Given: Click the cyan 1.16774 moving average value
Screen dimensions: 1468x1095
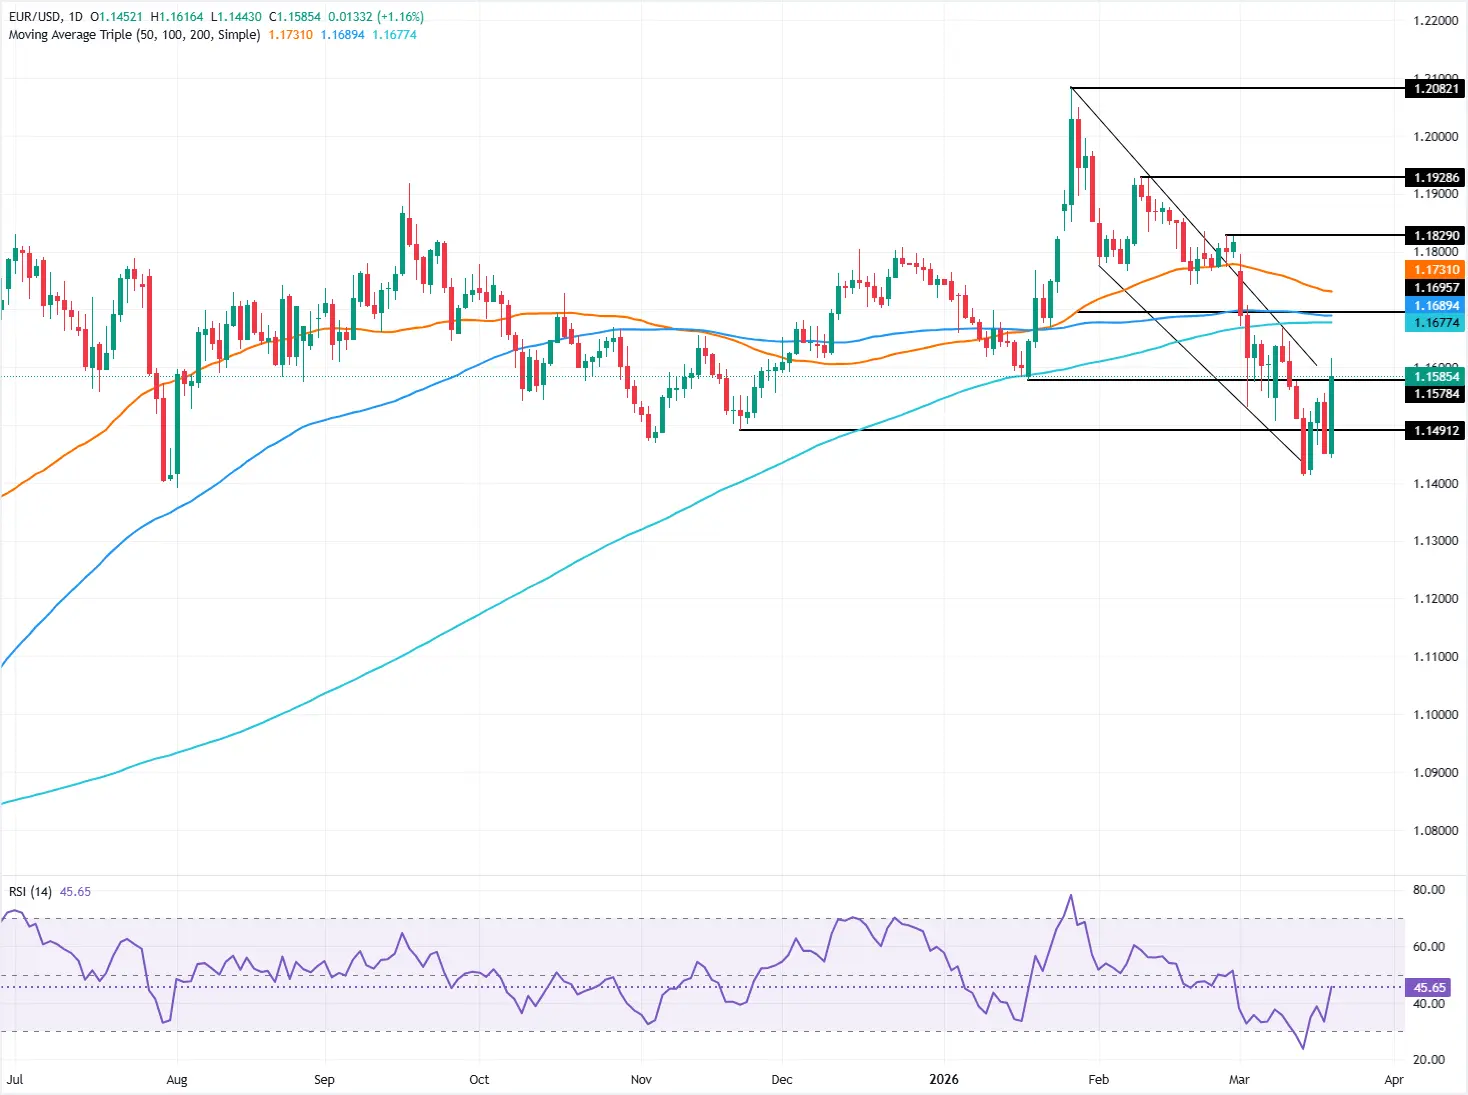Looking at the screenshot, I should click(392, 34).
